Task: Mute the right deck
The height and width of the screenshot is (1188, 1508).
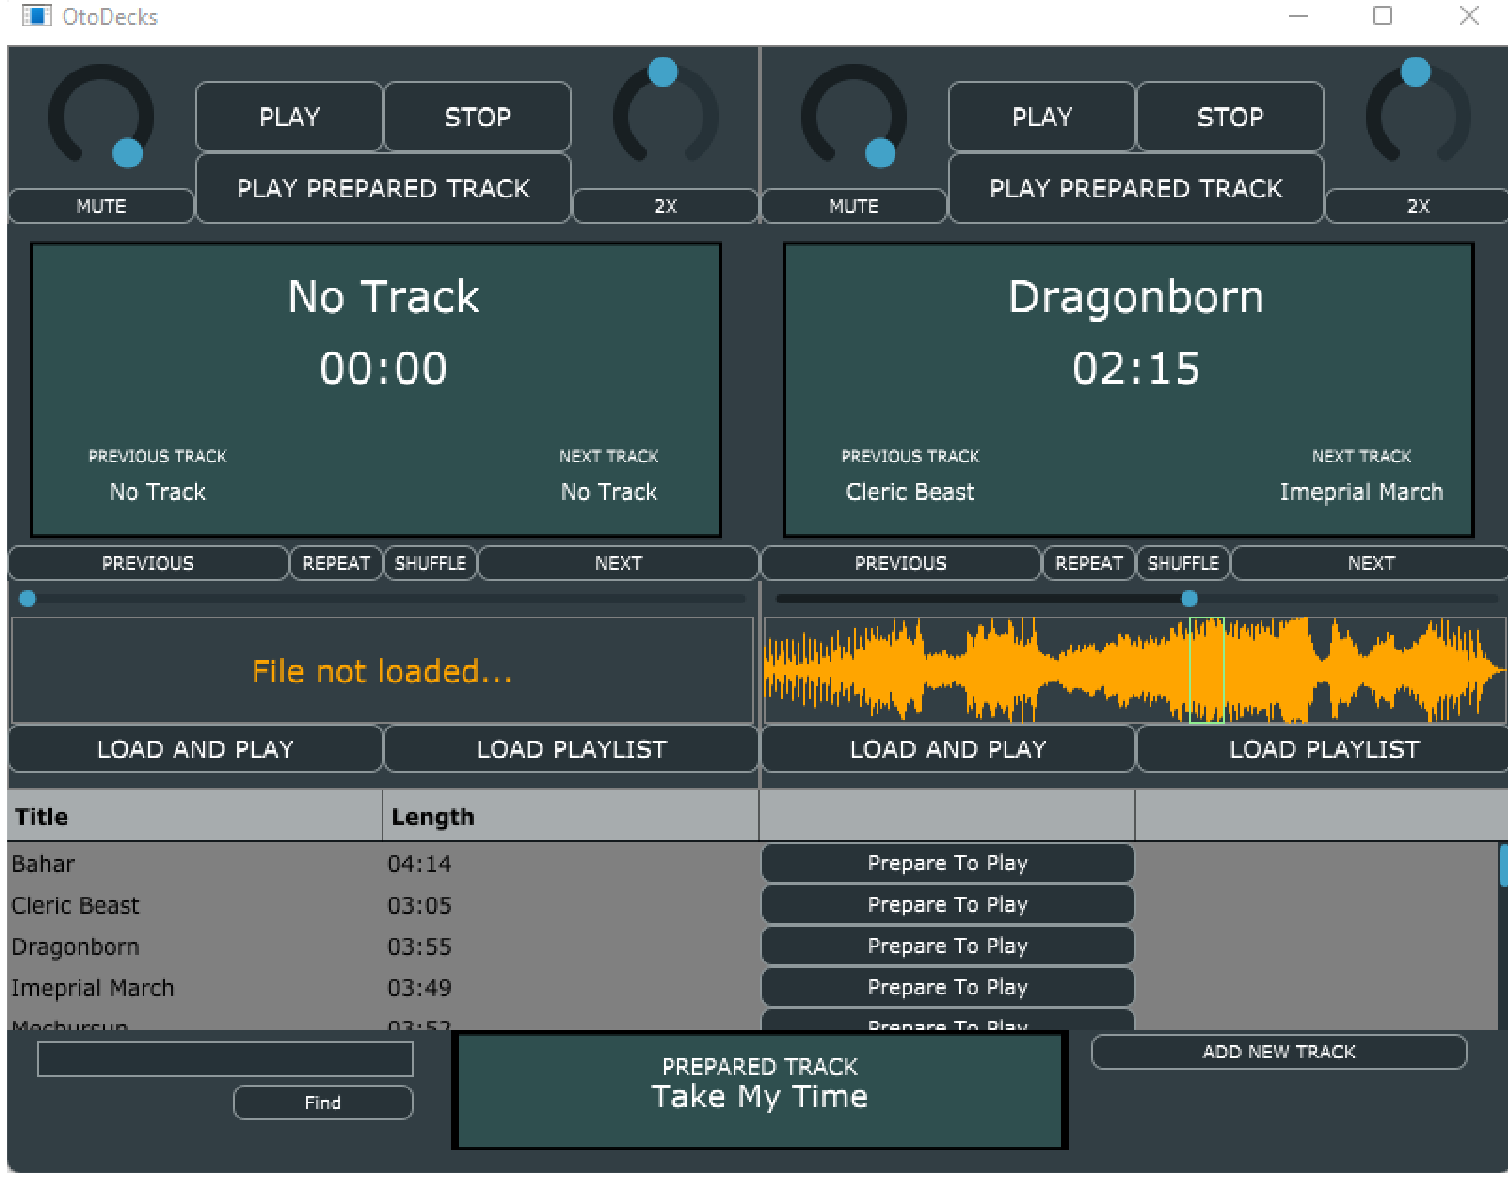Action: point(854,206)
